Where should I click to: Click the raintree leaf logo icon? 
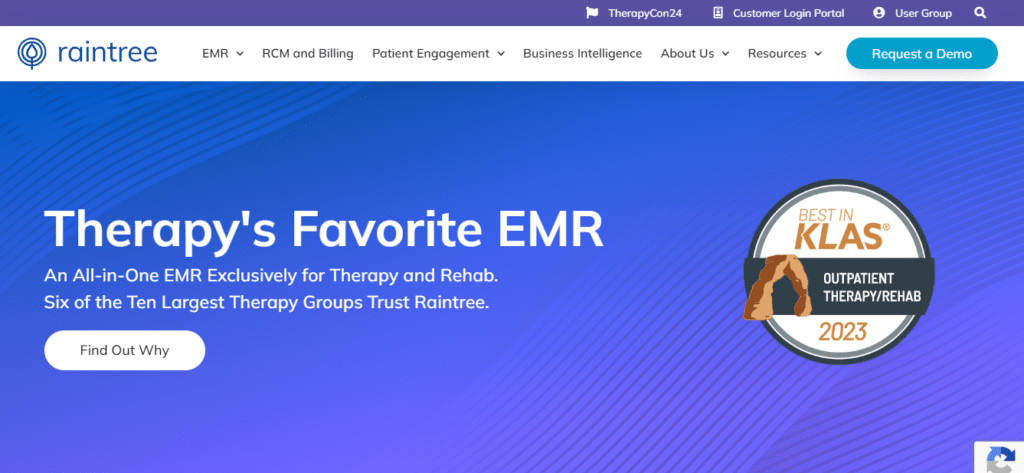click(32, 54)
